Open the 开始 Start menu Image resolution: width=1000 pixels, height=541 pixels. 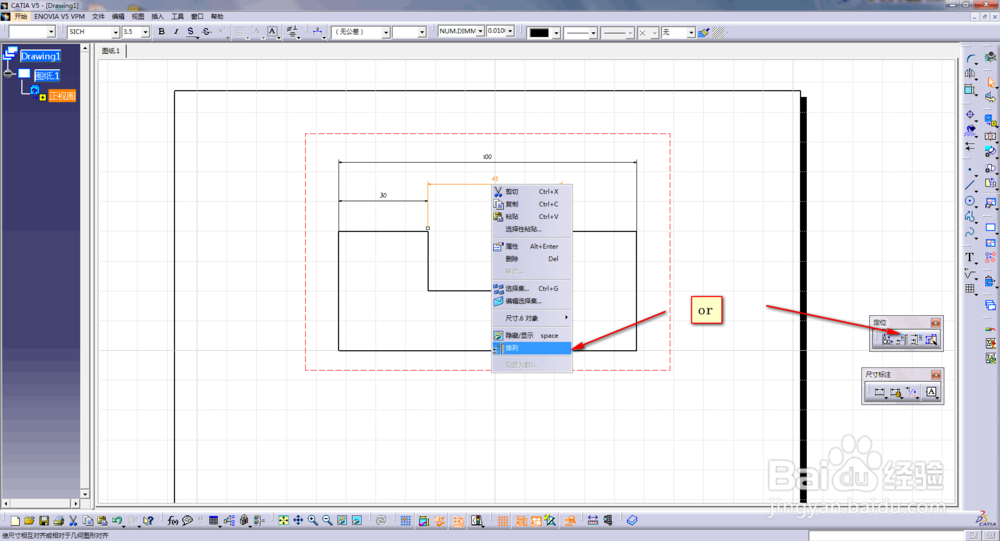coord(21,16)
